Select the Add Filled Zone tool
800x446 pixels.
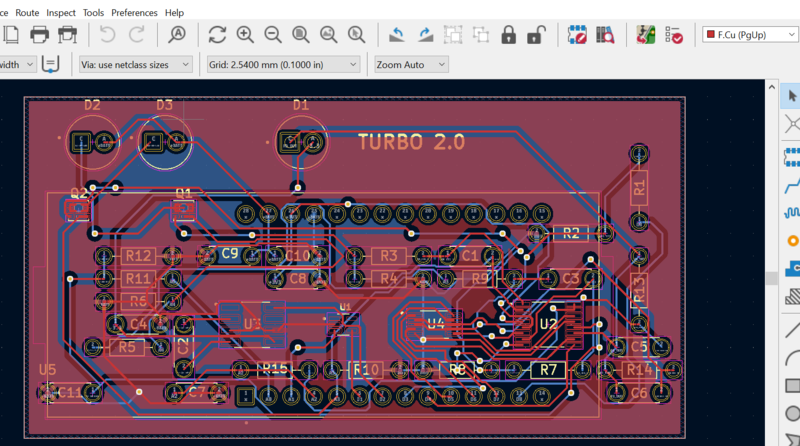pos(792,268)
